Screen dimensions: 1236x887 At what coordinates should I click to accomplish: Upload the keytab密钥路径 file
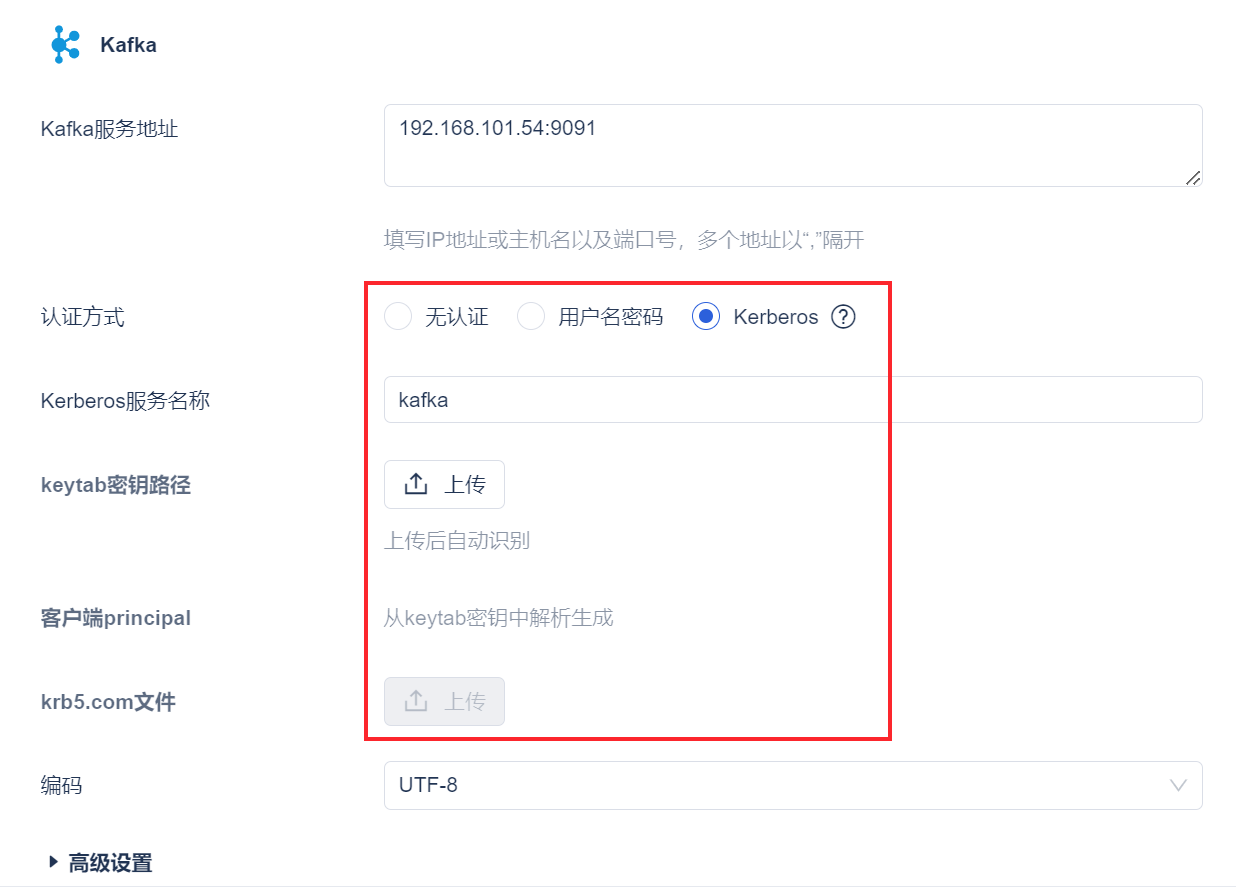(444, 485)
